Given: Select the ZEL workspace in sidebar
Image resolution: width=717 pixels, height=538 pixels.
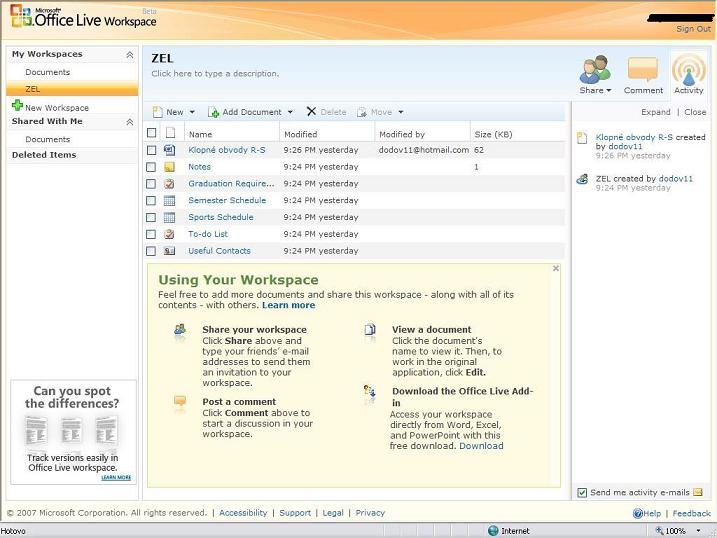Looking at the screenshot, I should (x=34, y=89).
